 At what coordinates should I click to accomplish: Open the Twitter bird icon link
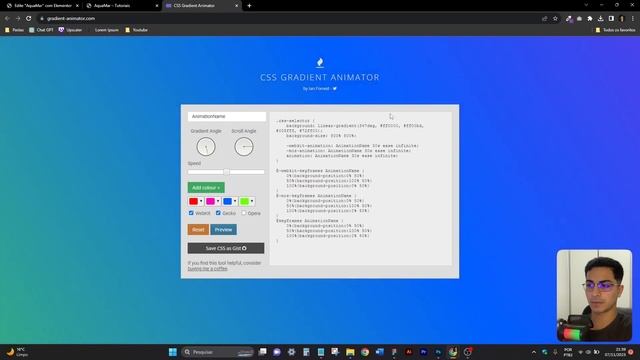[x=335, y=89]
